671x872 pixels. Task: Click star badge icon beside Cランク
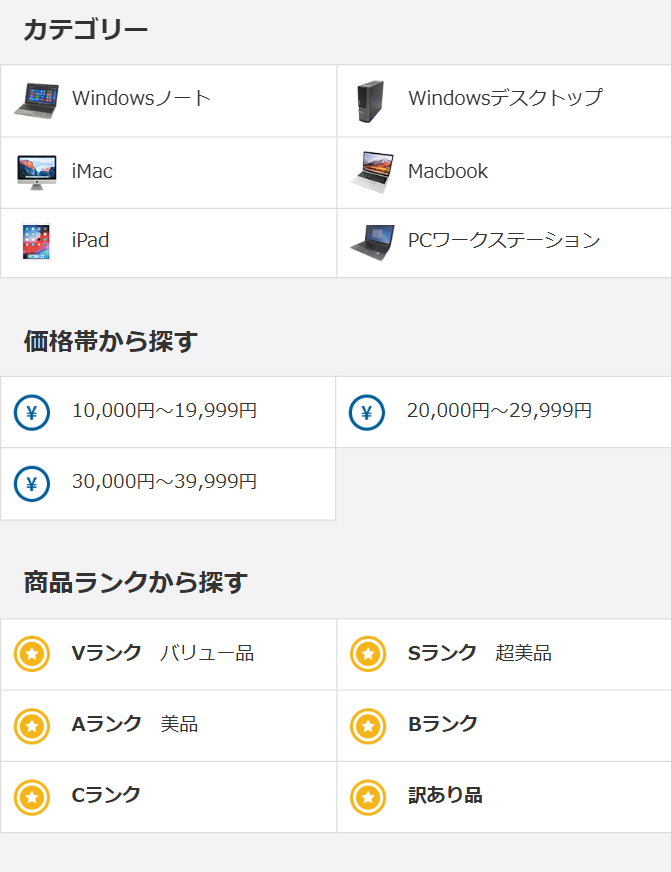pyautogui.click(x=32, y=797)
